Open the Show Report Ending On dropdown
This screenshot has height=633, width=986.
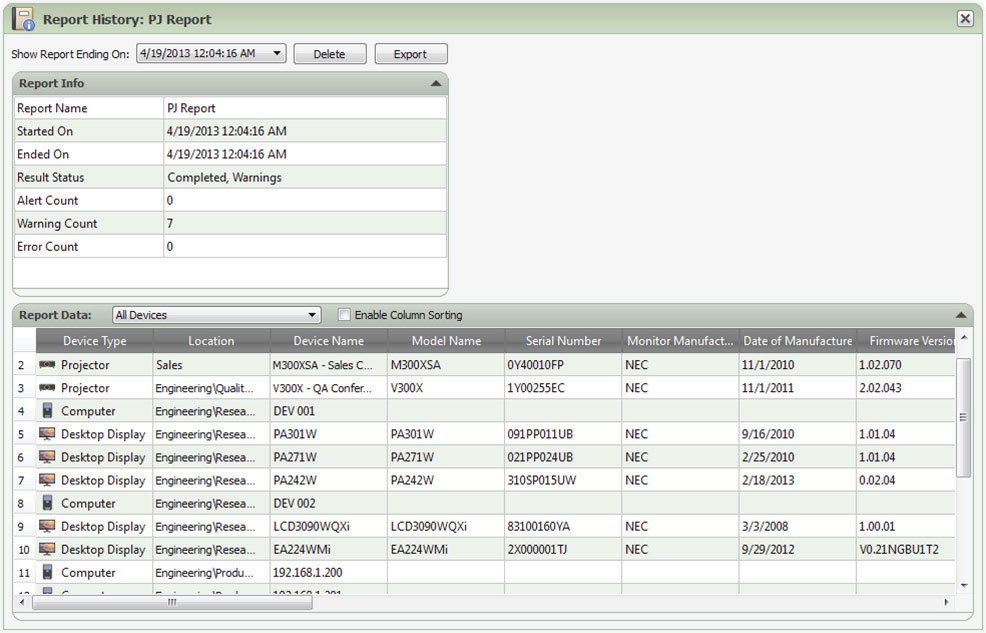276,54
